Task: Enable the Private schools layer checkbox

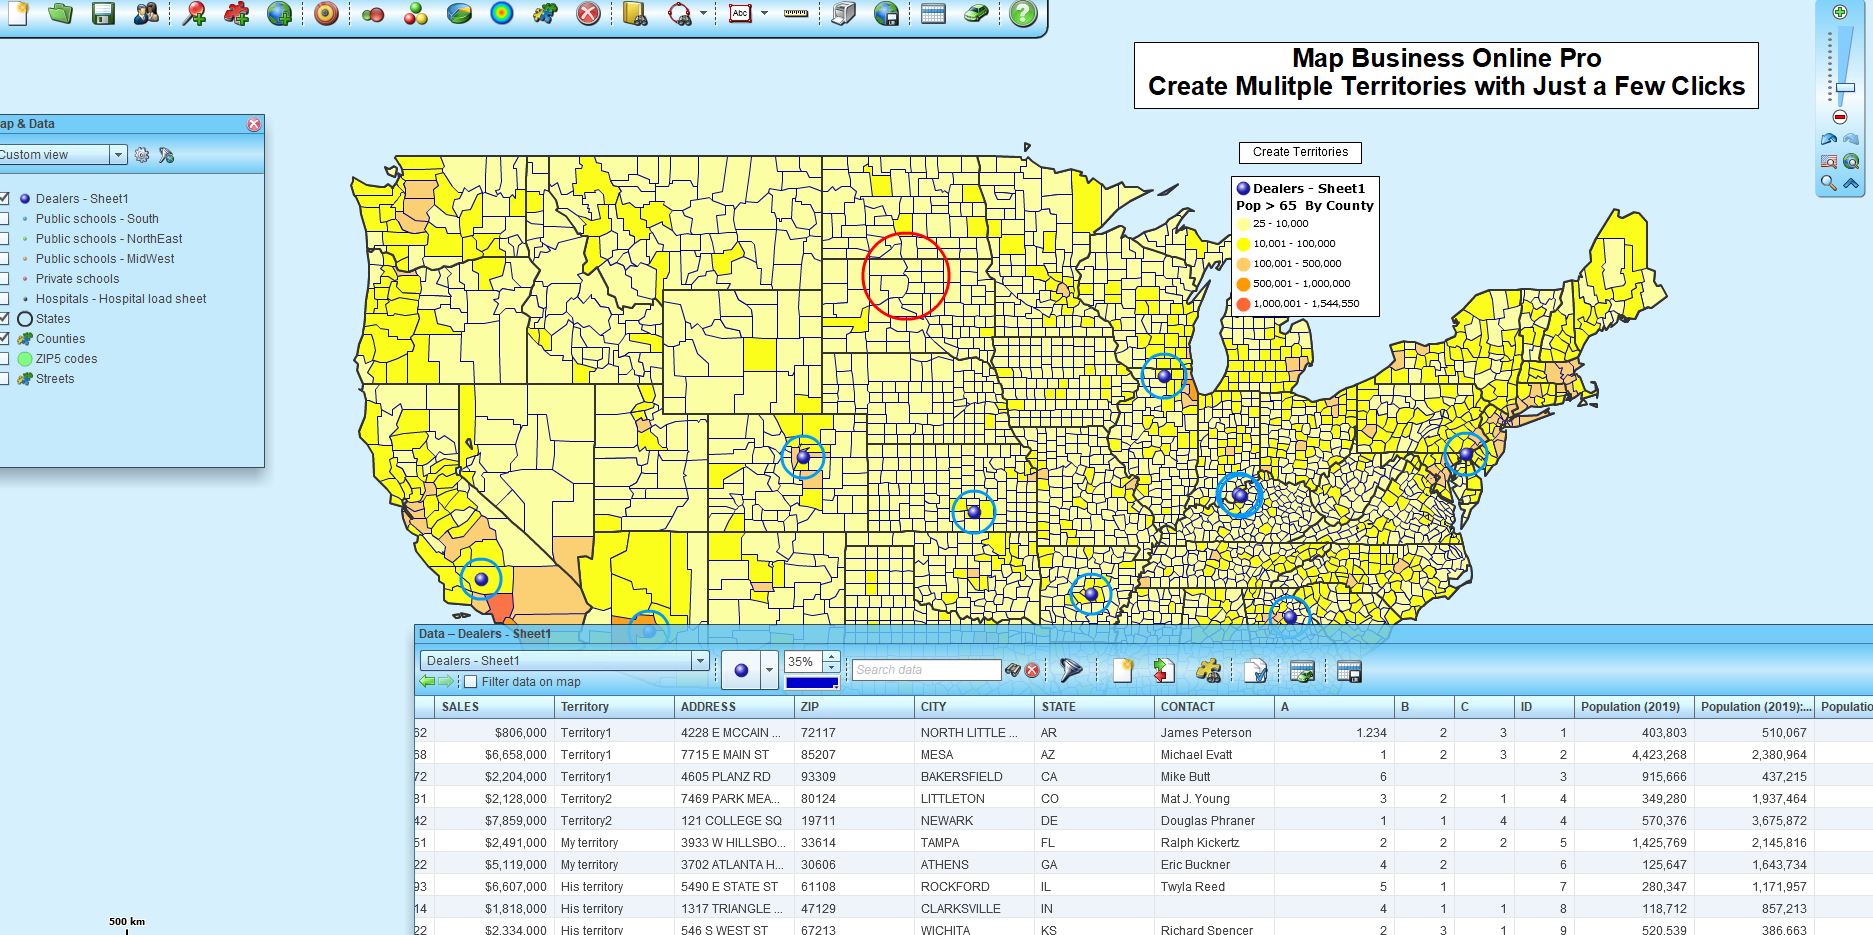Action: tap(5, 279)
